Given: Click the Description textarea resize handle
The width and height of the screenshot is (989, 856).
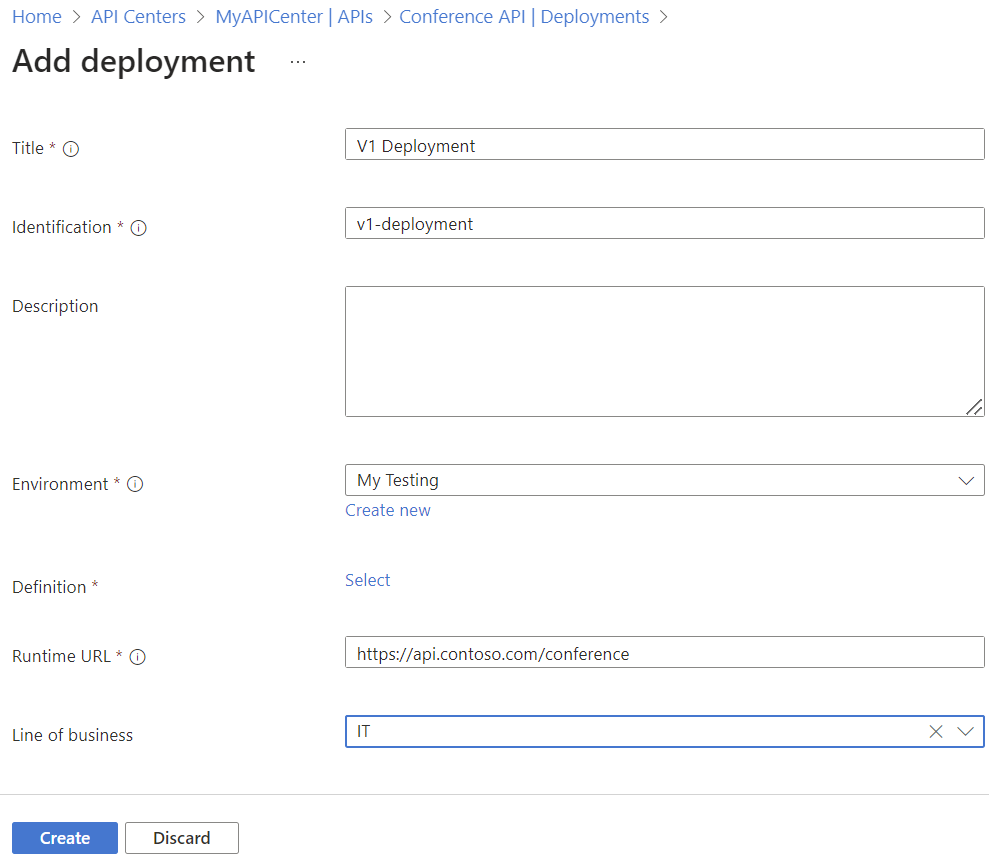Looking at the screenshot, I should [973, 408].
